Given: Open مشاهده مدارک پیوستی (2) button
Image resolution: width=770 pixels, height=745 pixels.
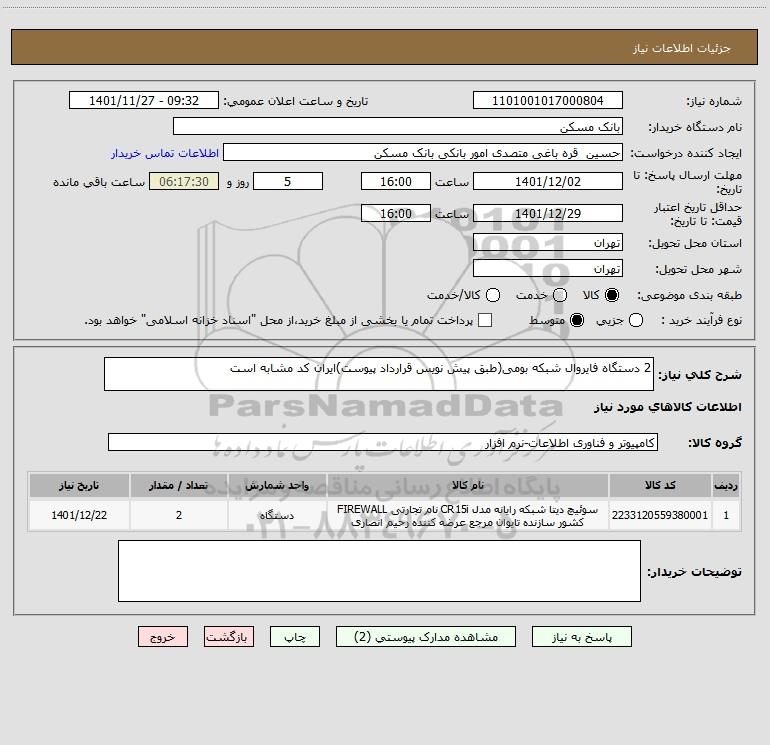Looking at the screenshot, I should coord(426,637).
